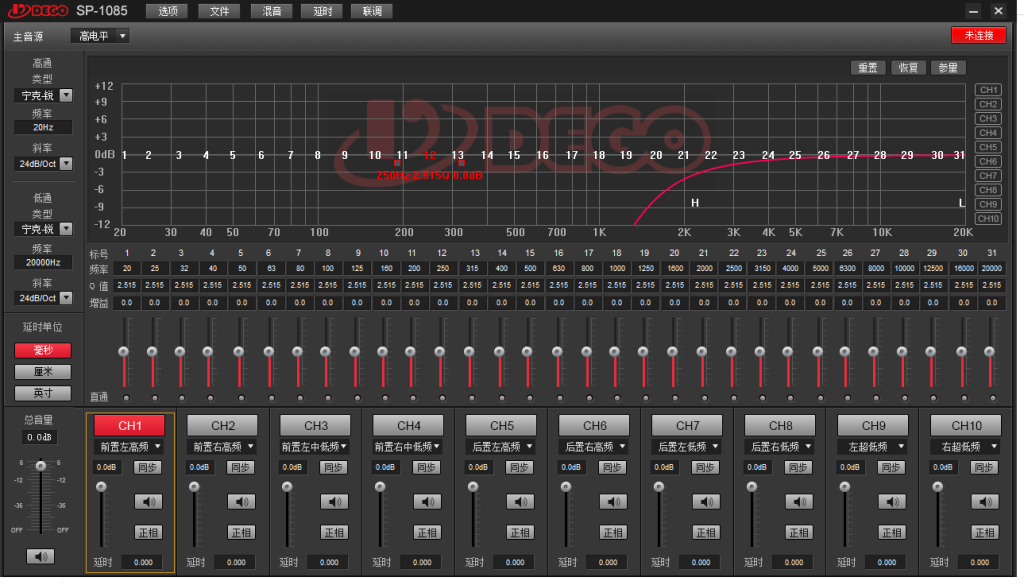Click the 总音量 0.0dB value field

point(40,437)
